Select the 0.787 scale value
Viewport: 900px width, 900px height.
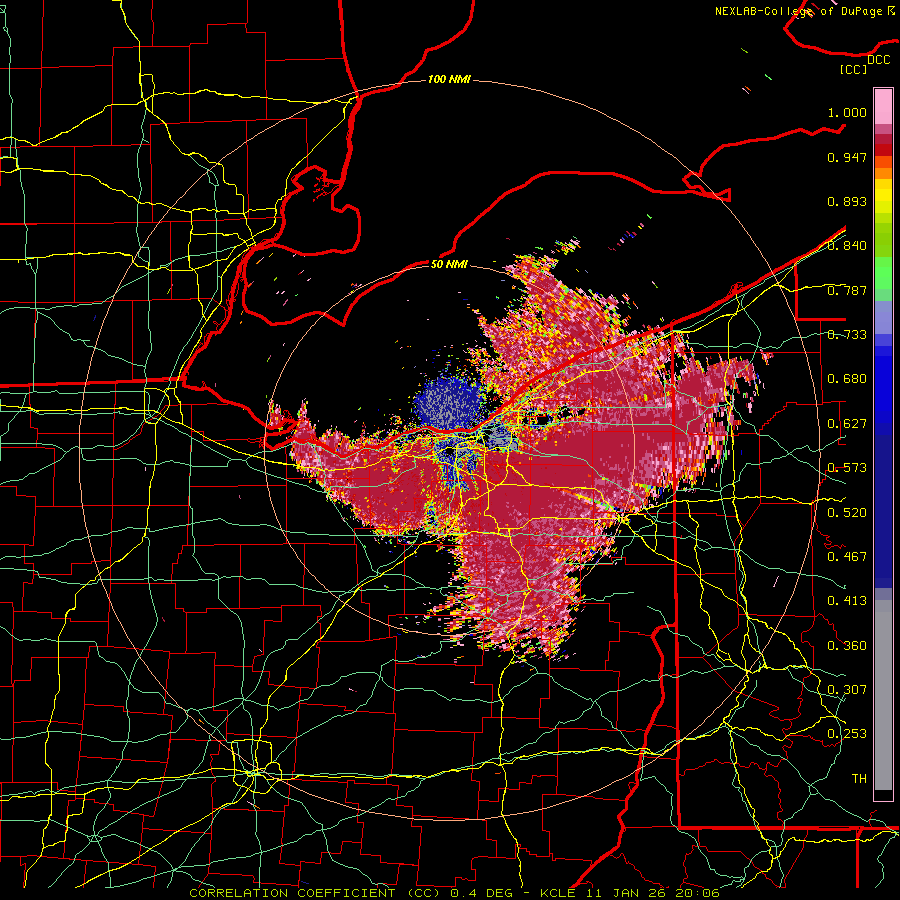coord(847,290)
